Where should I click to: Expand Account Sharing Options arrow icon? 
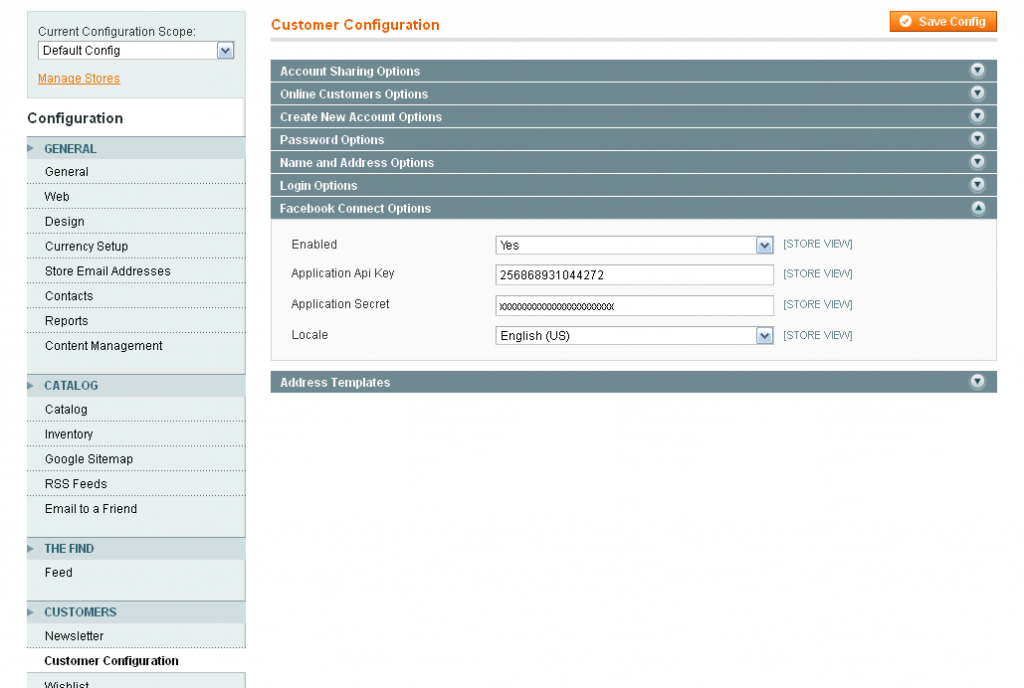[977, 70]
